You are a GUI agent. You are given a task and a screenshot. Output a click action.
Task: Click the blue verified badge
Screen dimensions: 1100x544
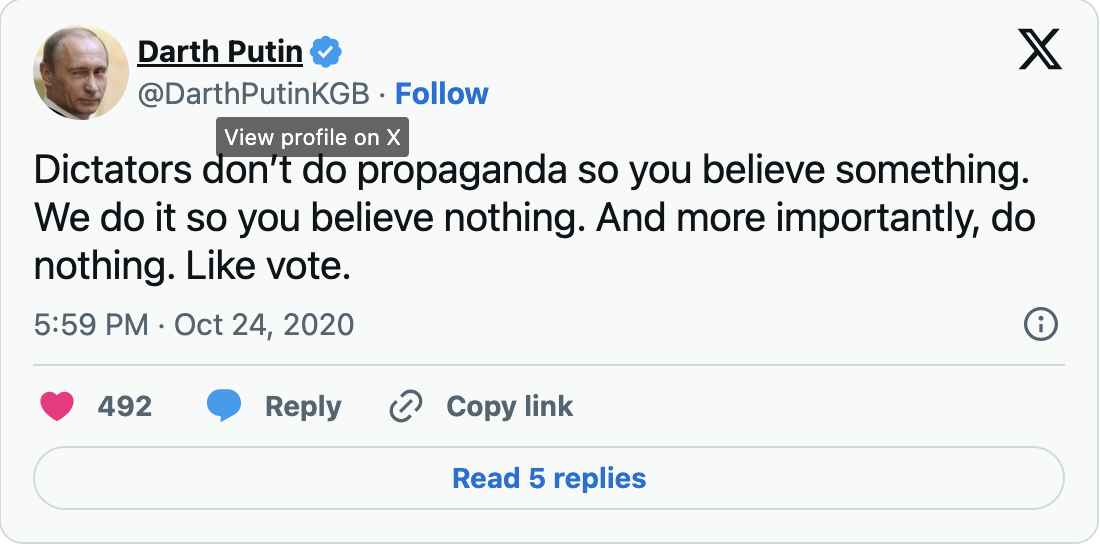pyautogui.click(x=326, y=50)
